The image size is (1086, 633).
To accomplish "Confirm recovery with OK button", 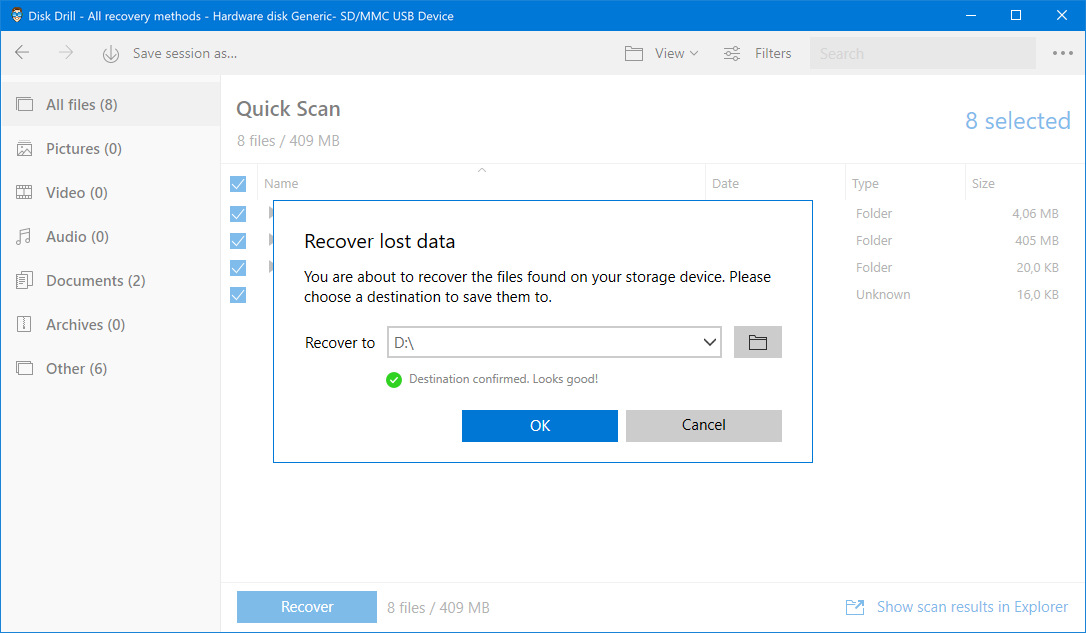I will [x=540, y=426].
